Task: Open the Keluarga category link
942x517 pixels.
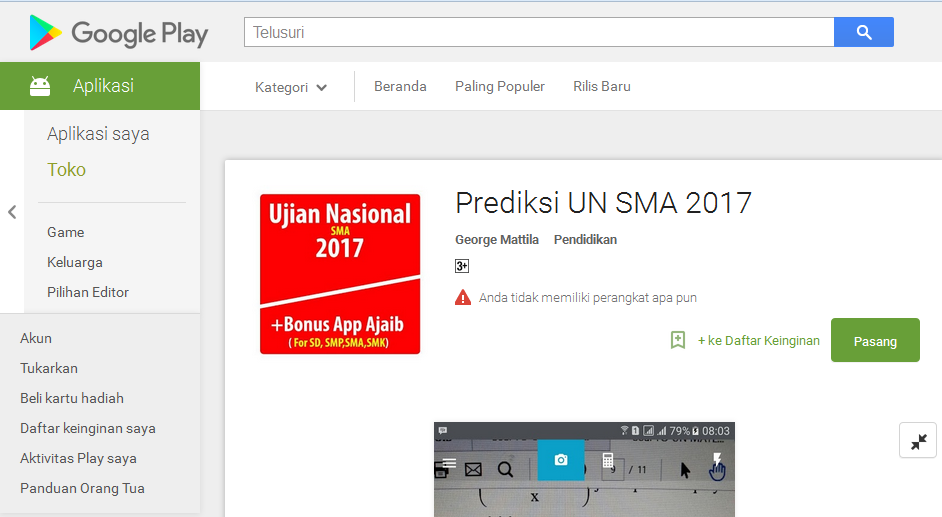Action: (x=74, y=262)
